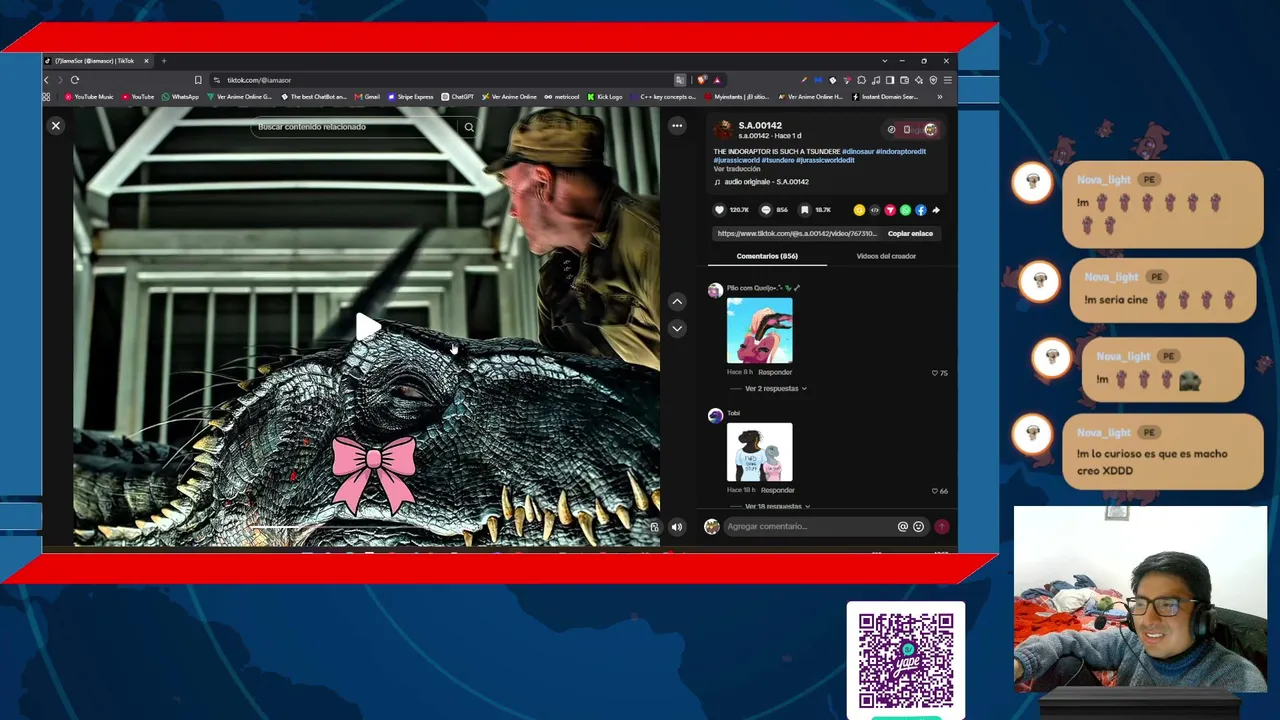Open the browser hamburger menu

tap(947, 80)
